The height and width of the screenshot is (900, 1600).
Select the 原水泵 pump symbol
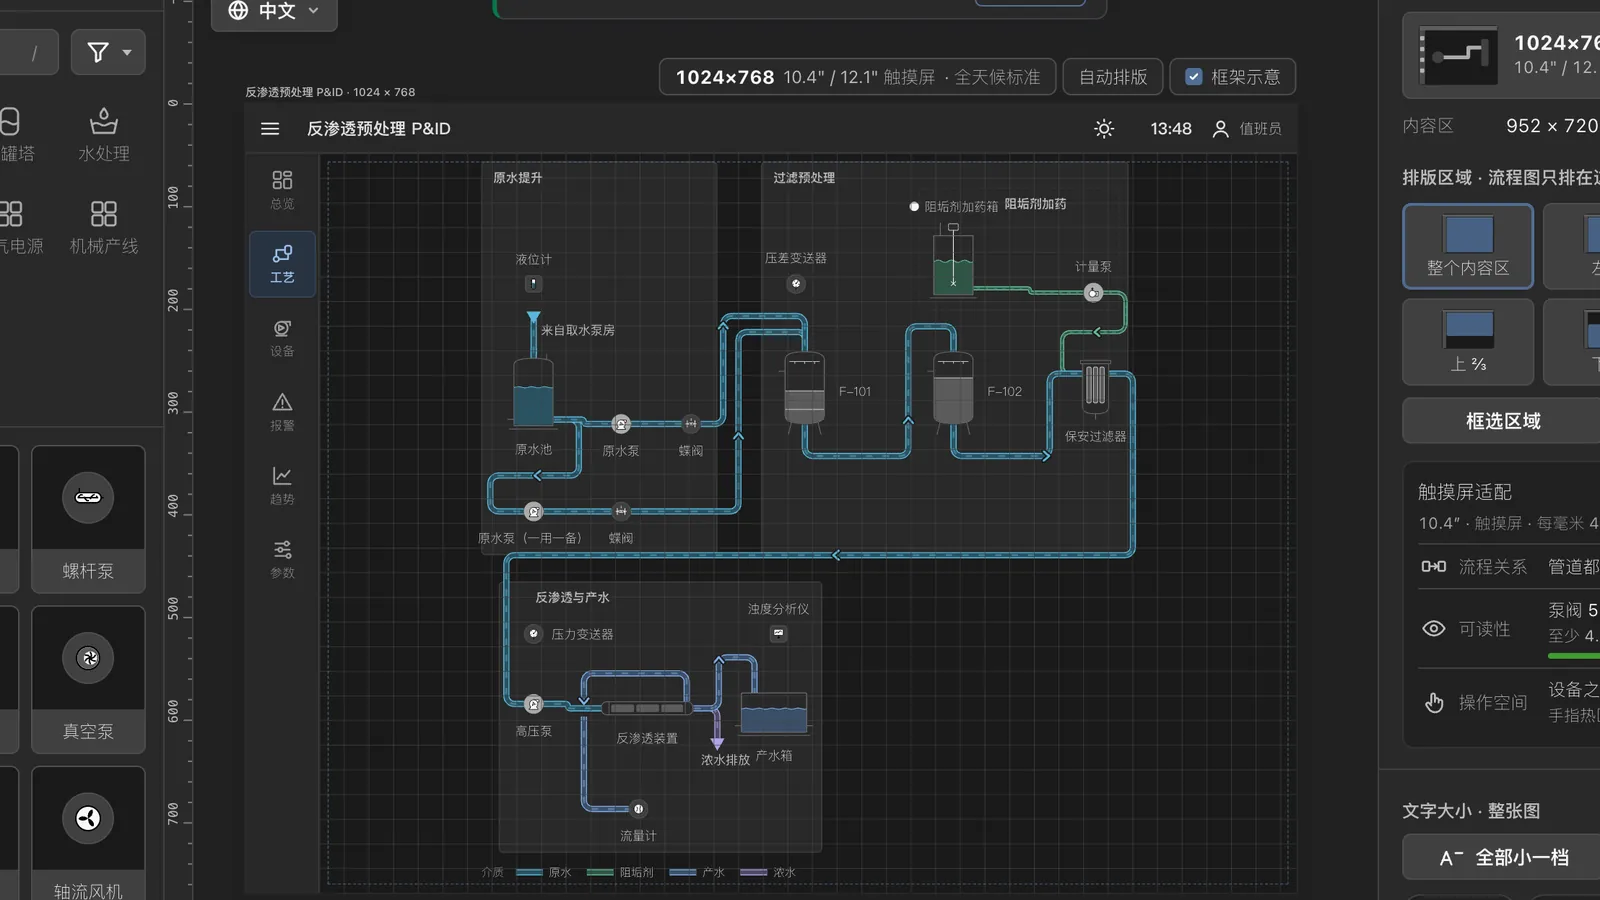click(x=621, y=424)
